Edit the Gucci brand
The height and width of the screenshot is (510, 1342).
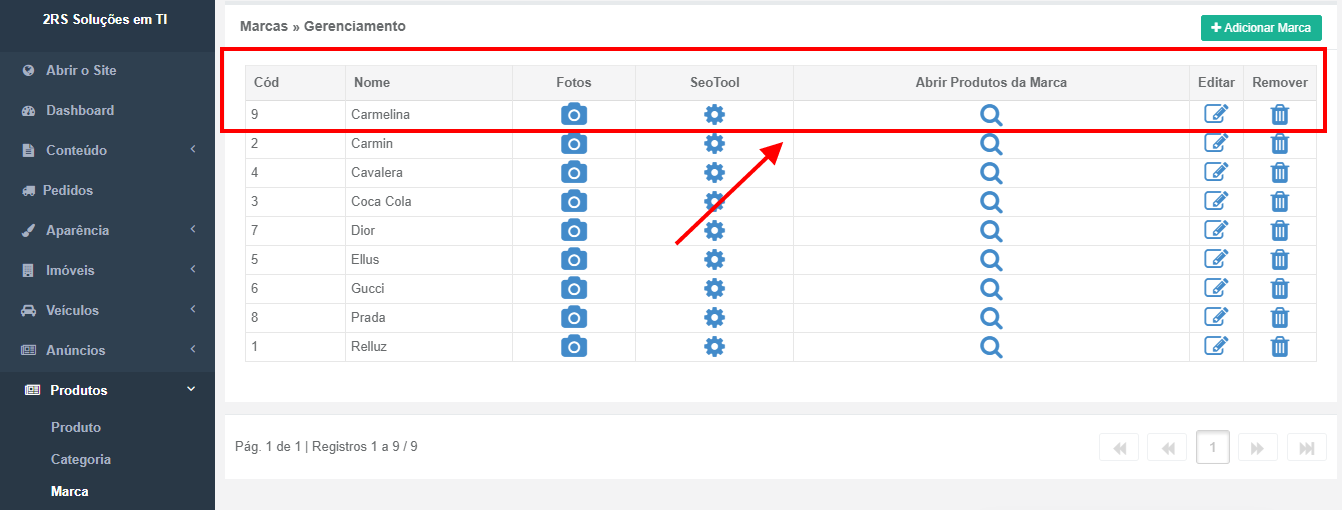tap(1216, 288)
